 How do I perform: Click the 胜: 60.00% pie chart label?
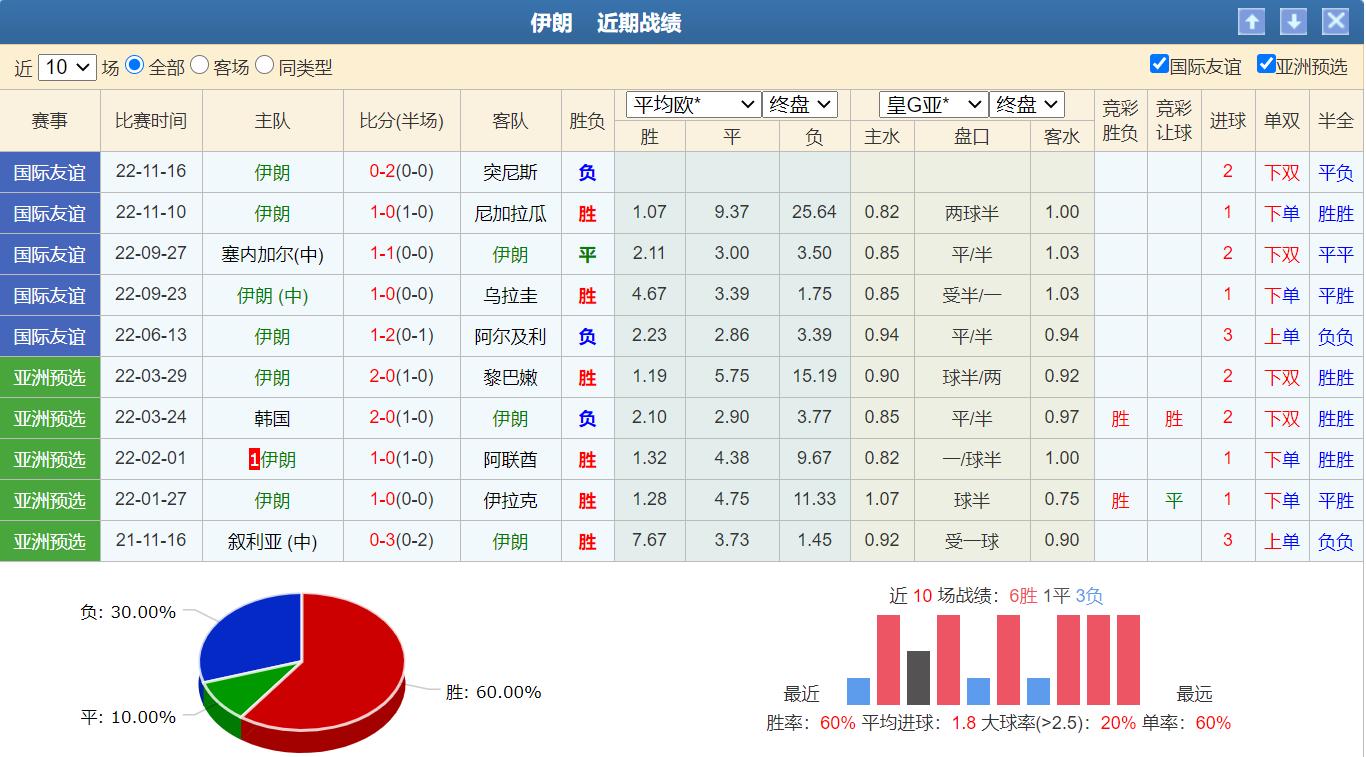tap(494, 692)
